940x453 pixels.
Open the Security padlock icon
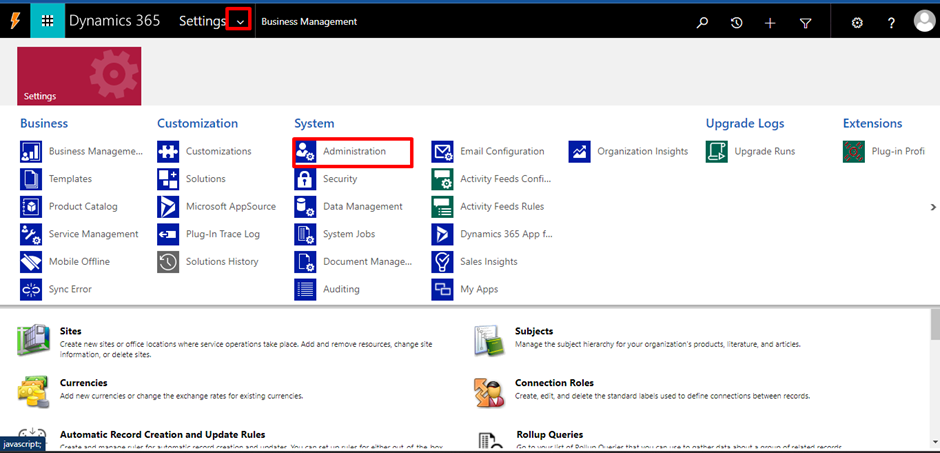coord(305,179)
